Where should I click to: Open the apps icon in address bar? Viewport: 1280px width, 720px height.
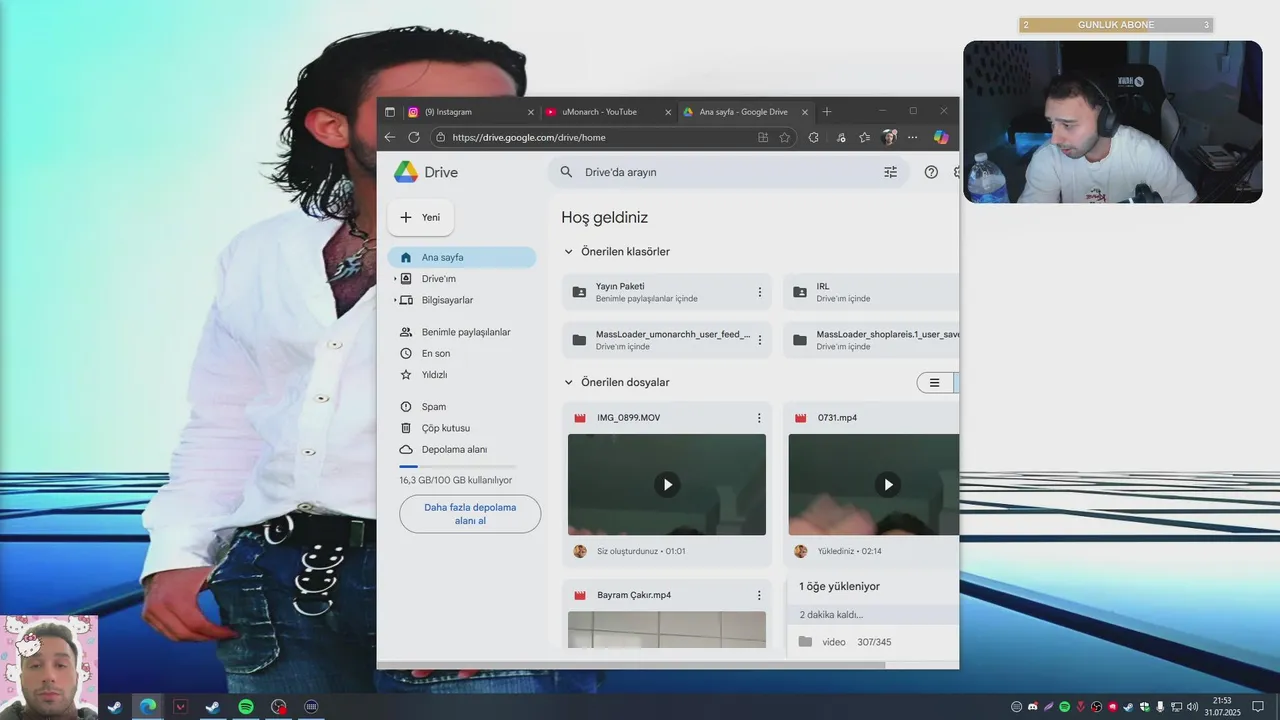(763, 137)
